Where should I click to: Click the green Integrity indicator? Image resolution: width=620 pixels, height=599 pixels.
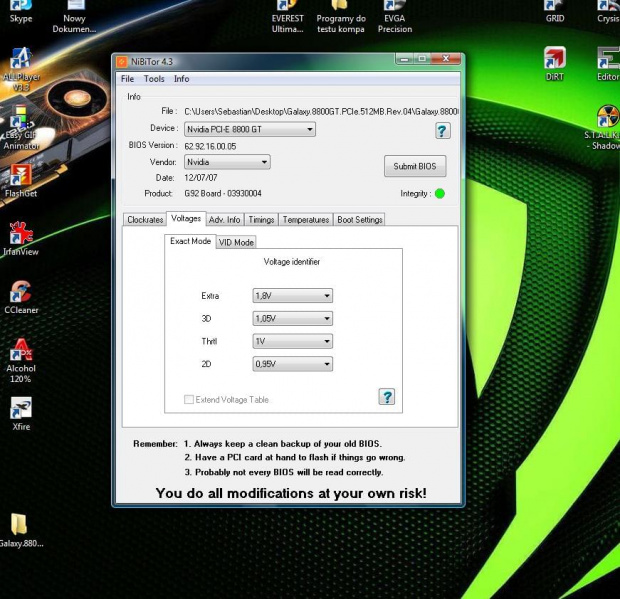tap(440, 194)
